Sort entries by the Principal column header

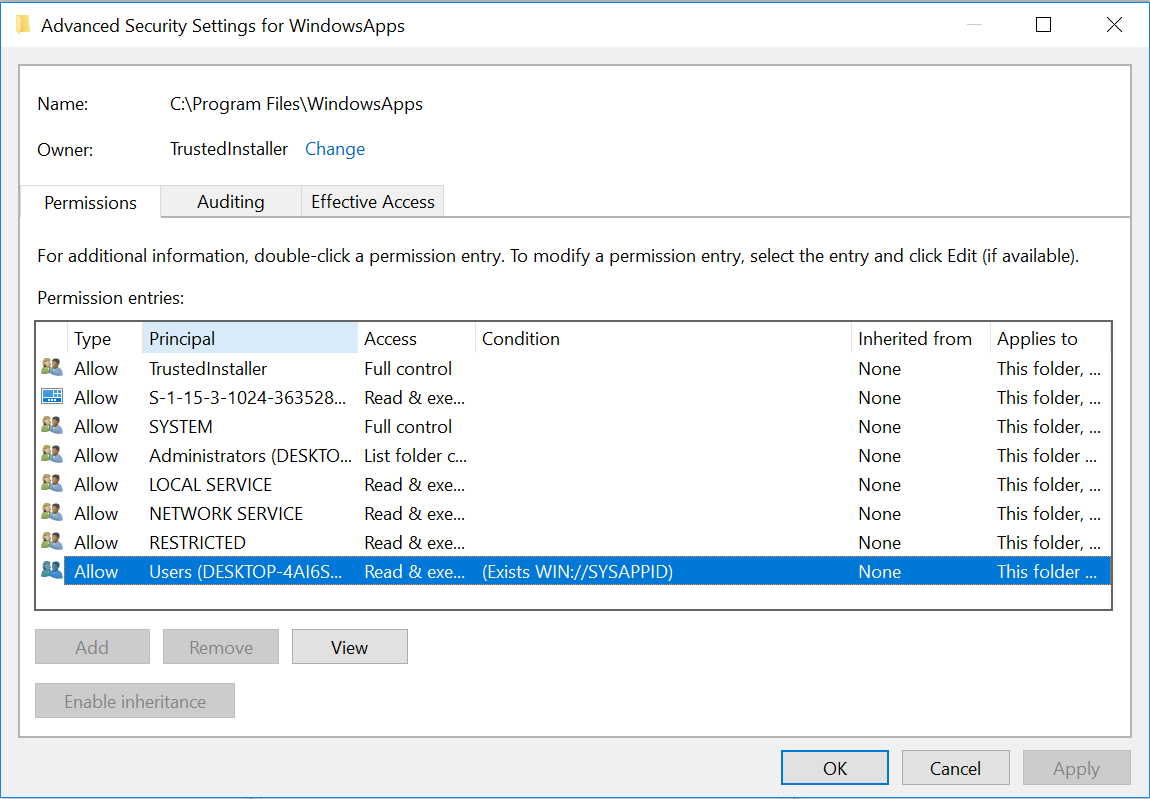click(249, 339)
